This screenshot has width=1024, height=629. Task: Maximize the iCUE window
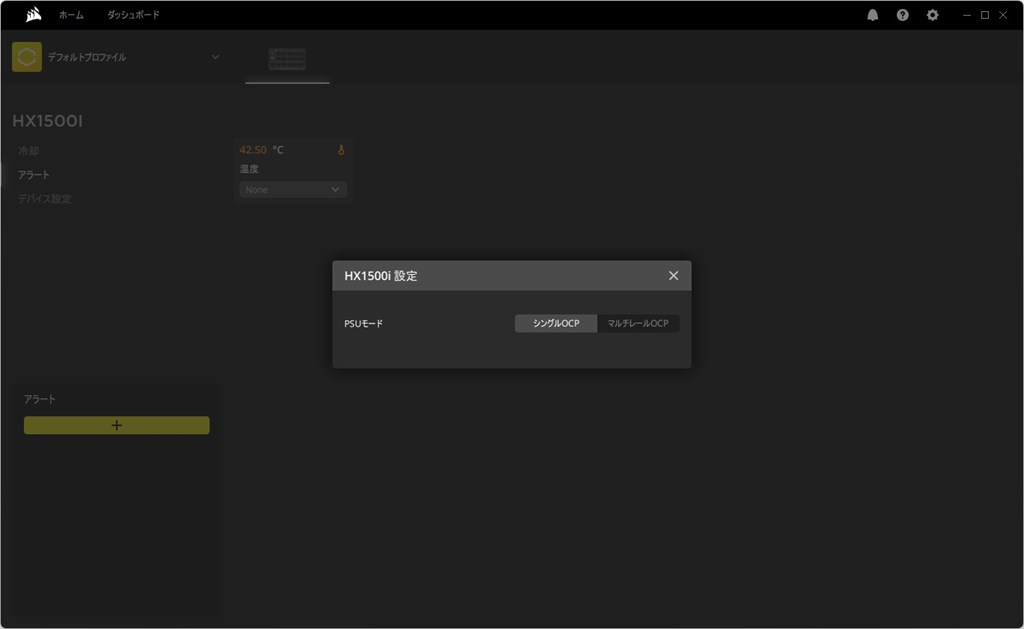pos(985,15)
